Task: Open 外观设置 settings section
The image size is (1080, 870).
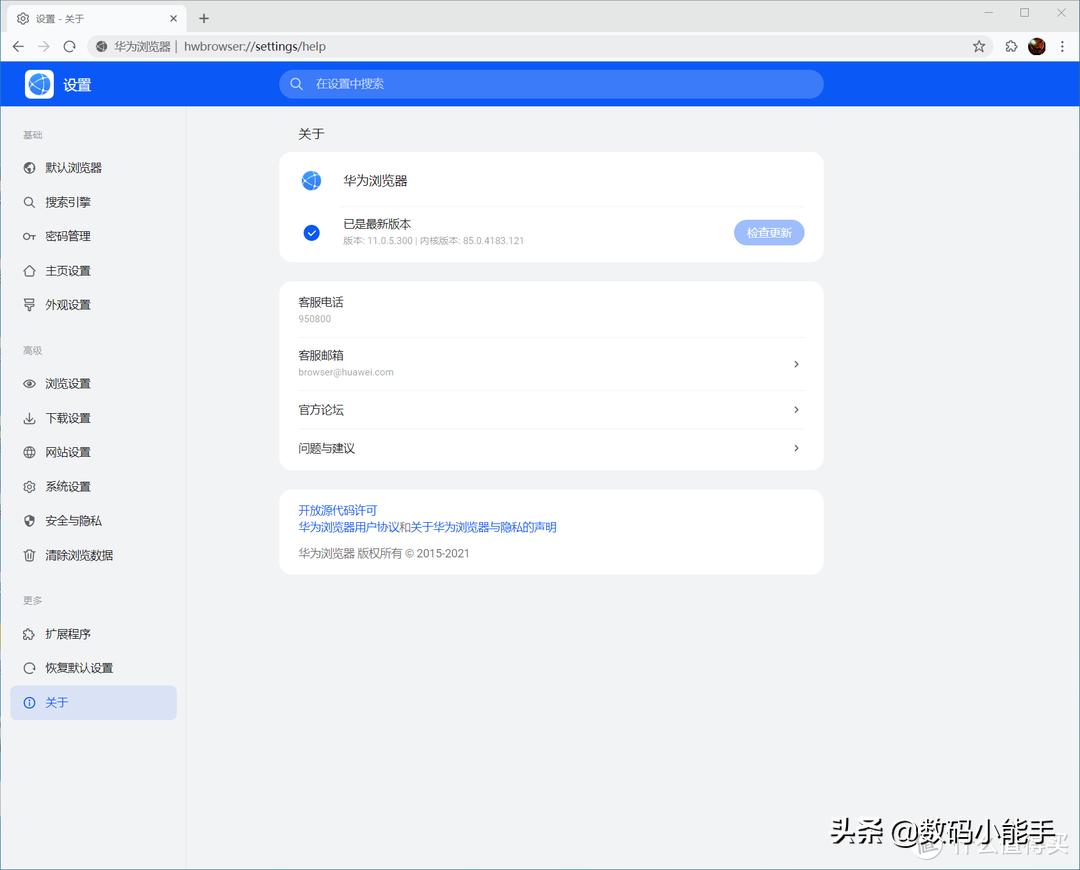Action: [x=94, y=305]
